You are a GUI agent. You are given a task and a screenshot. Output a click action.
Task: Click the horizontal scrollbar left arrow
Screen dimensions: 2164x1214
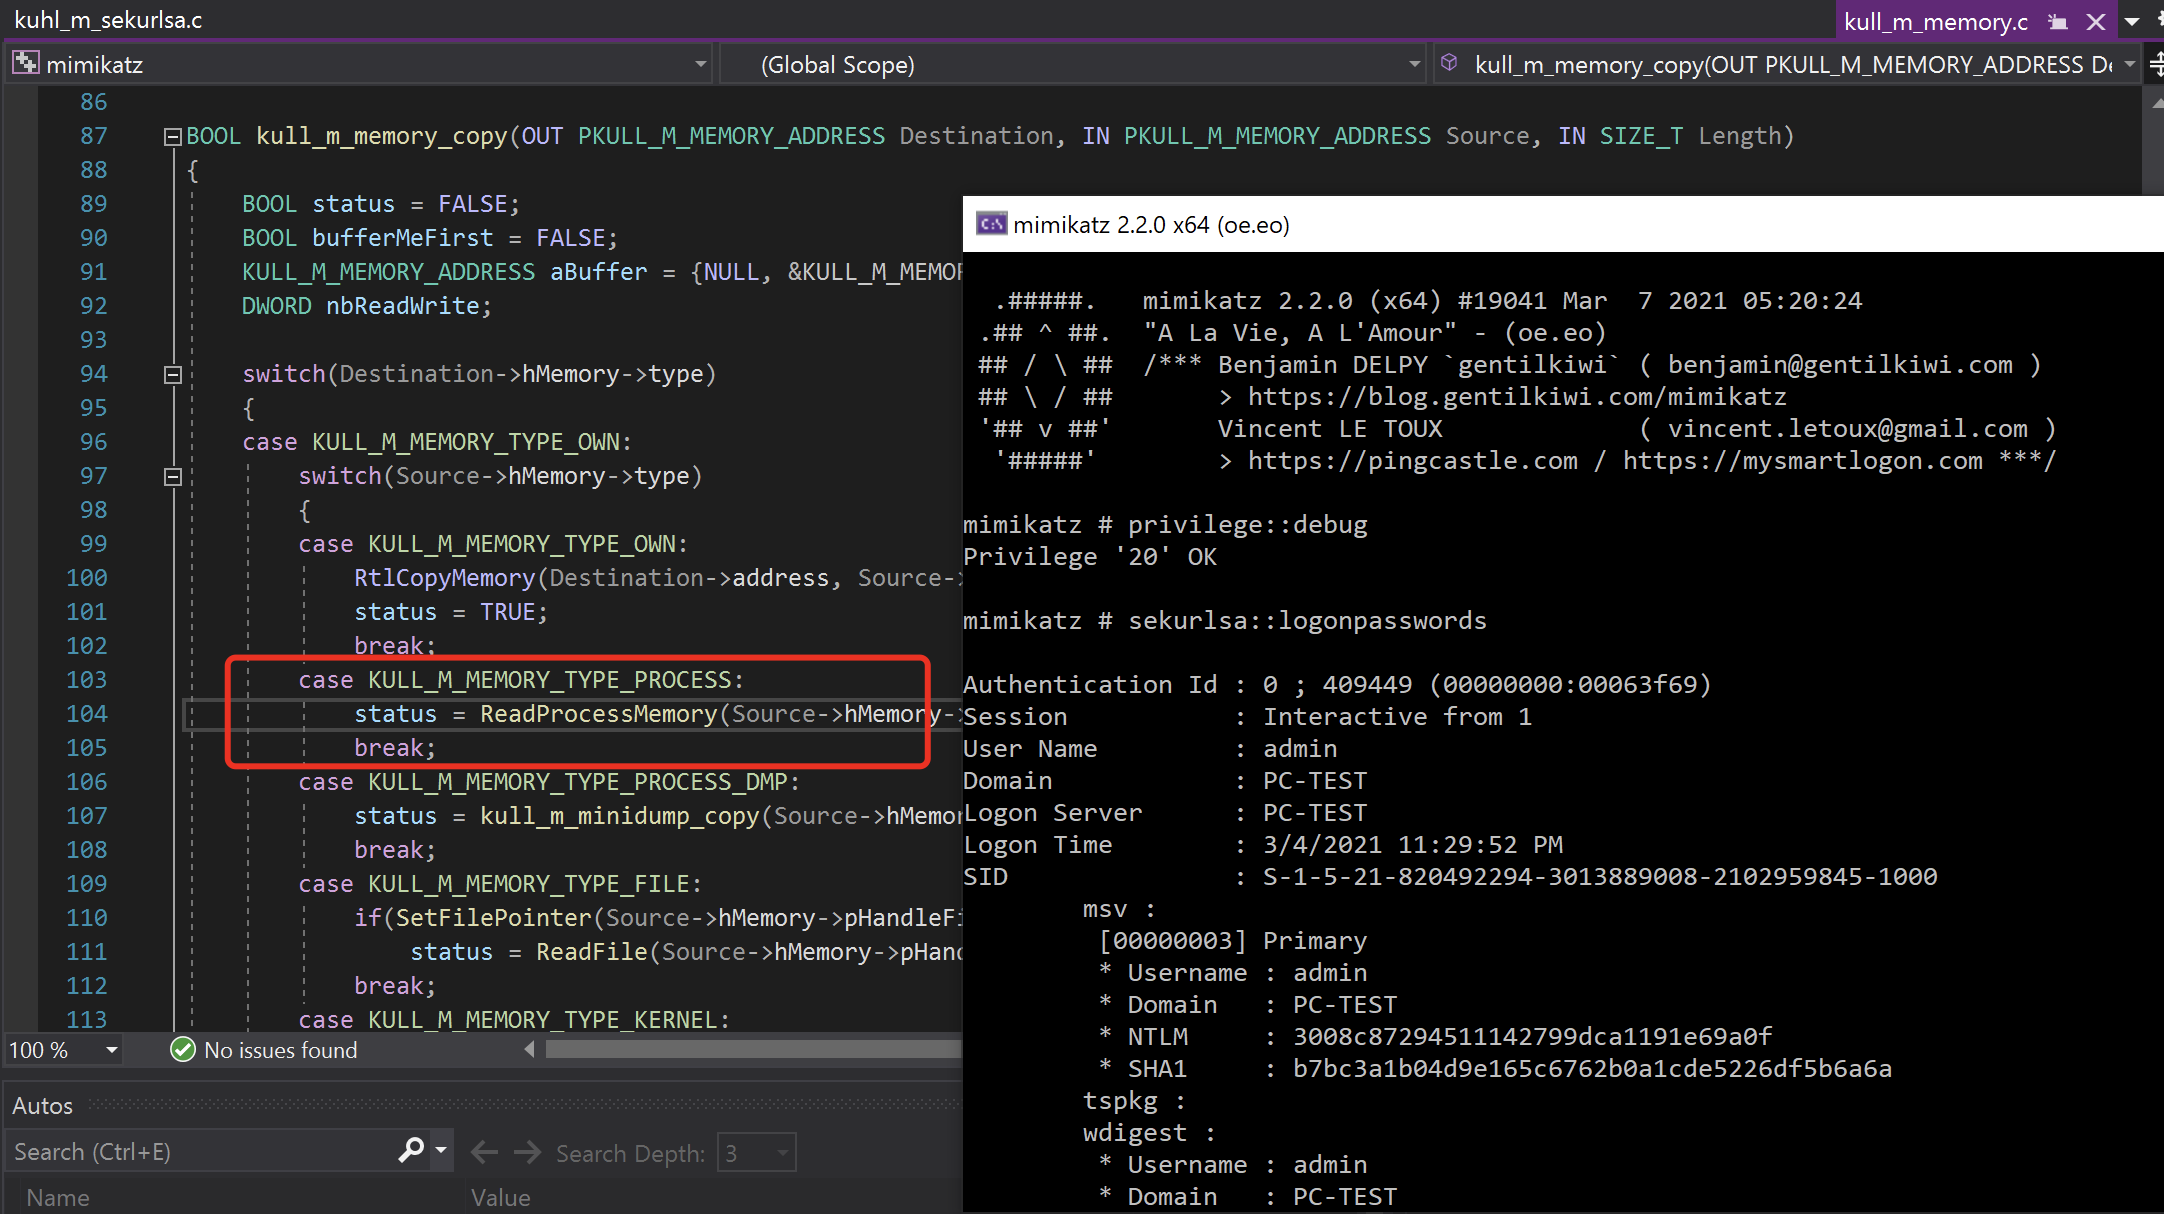530,1049
